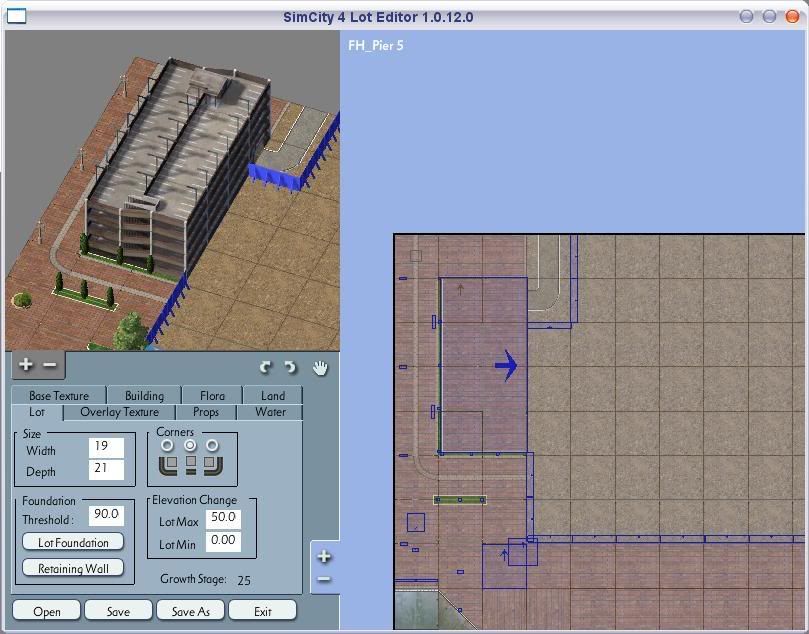Zoom in the 3D preview with plus icon

[x=25, y=364]
